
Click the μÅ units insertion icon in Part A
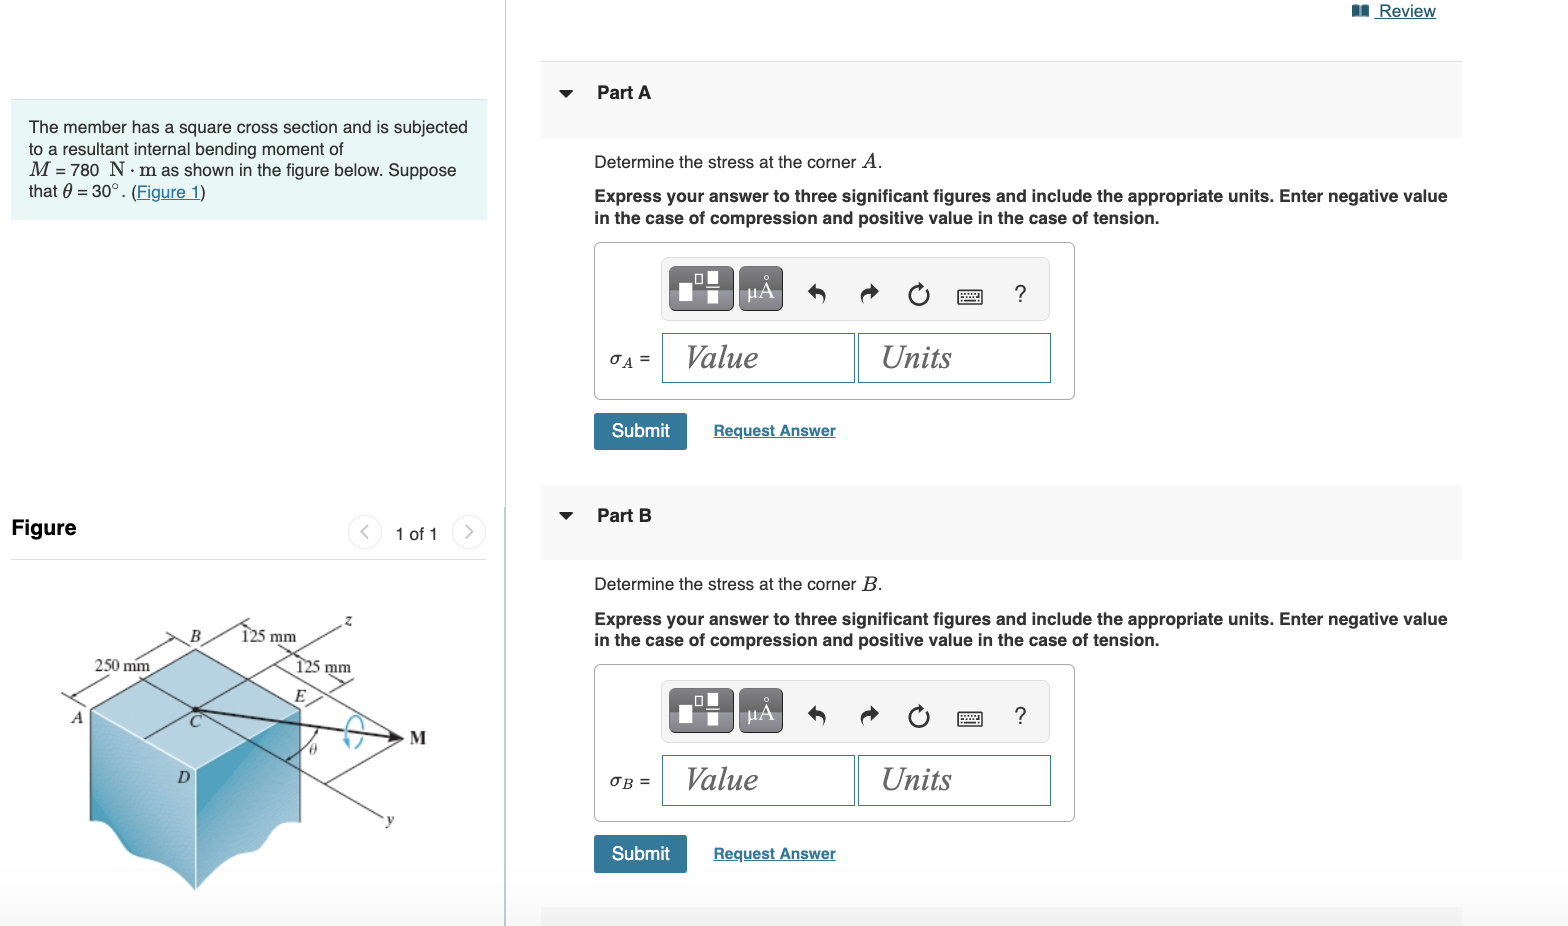pos(760,288)
